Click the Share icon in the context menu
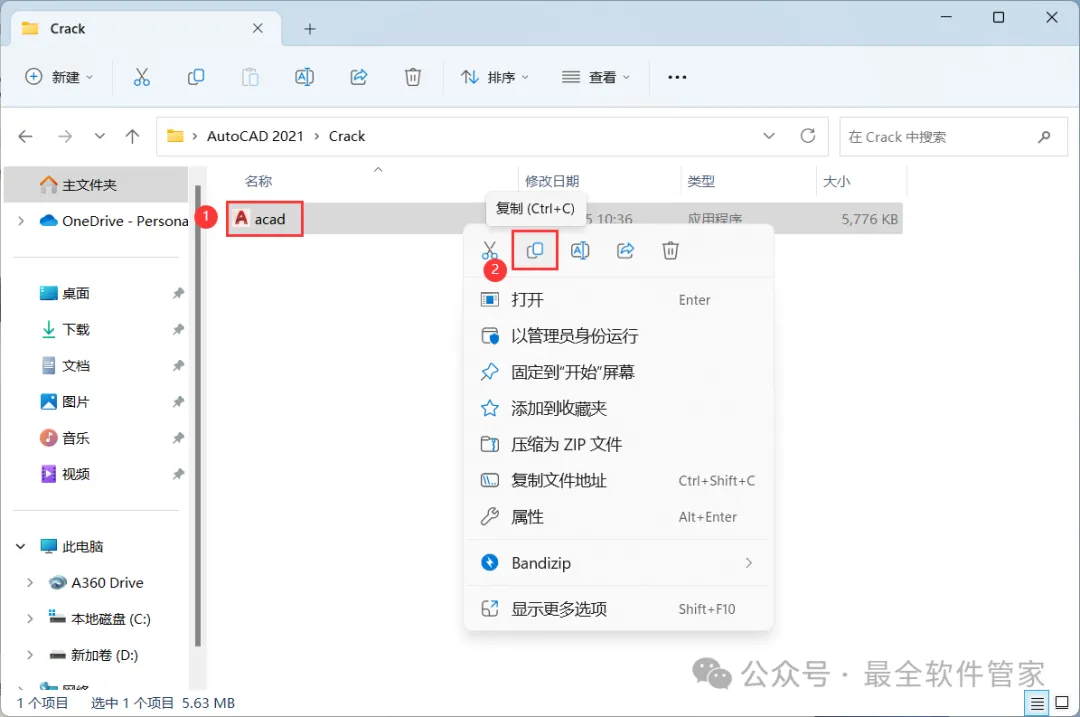Screen dimensions: 1080x717 click(625, 251)
